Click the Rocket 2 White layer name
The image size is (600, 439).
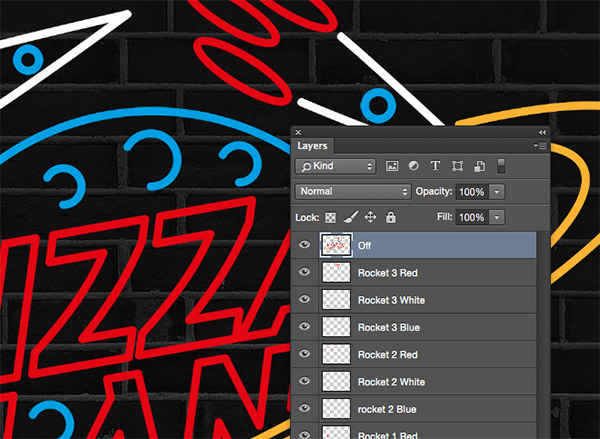391,382
